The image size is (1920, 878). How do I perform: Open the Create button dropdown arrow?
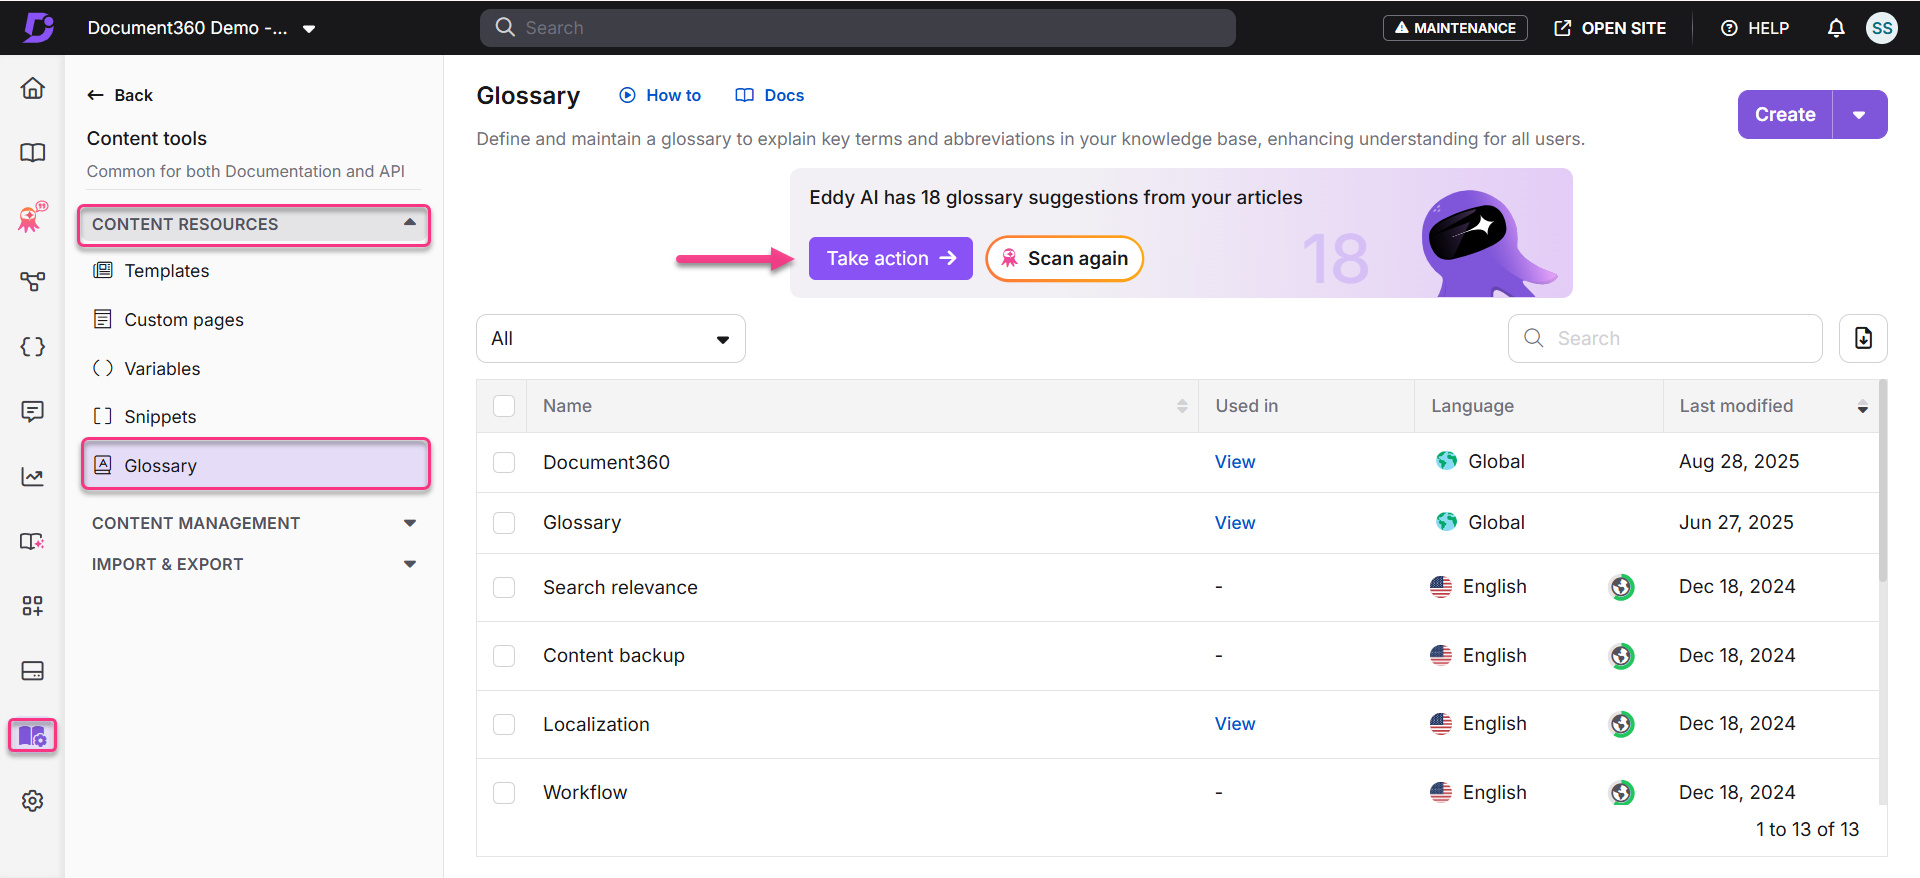tap(1859, 115)
